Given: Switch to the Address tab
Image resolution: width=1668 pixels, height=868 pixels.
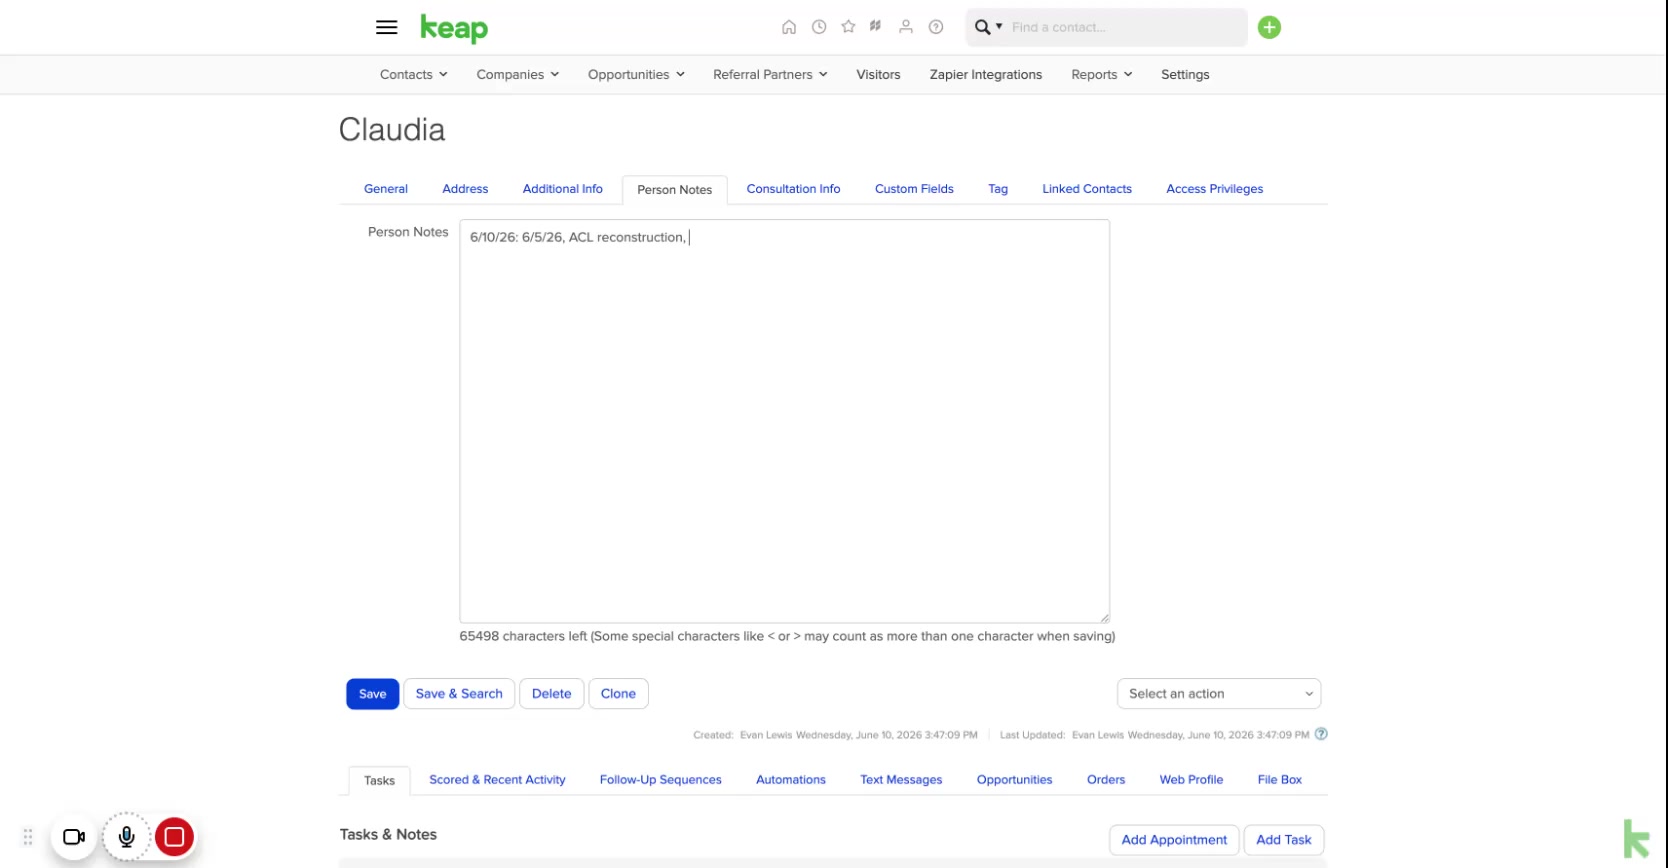Looking at the screenshot, I should tap(465, 189).
